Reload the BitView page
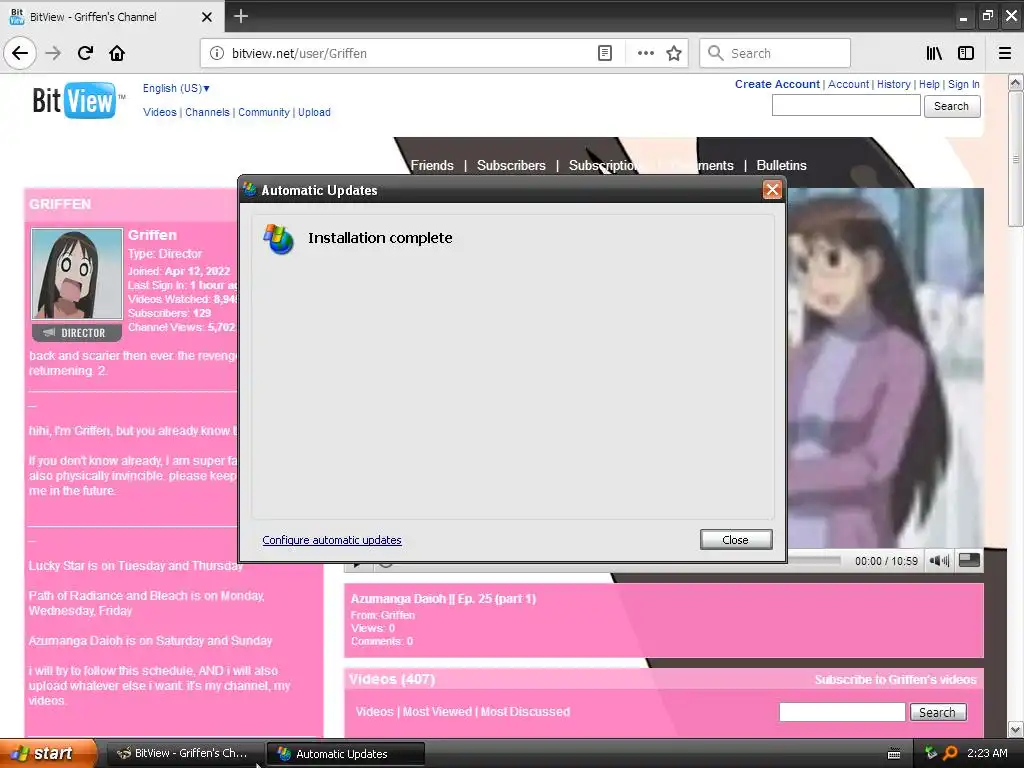1024x768 pixels. (85, 53)
